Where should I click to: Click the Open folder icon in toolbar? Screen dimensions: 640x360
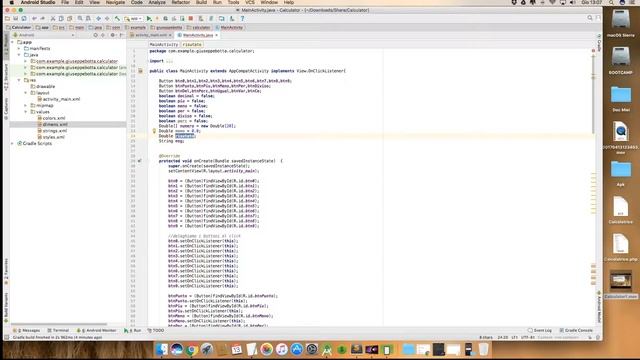(x=7, y=18)
